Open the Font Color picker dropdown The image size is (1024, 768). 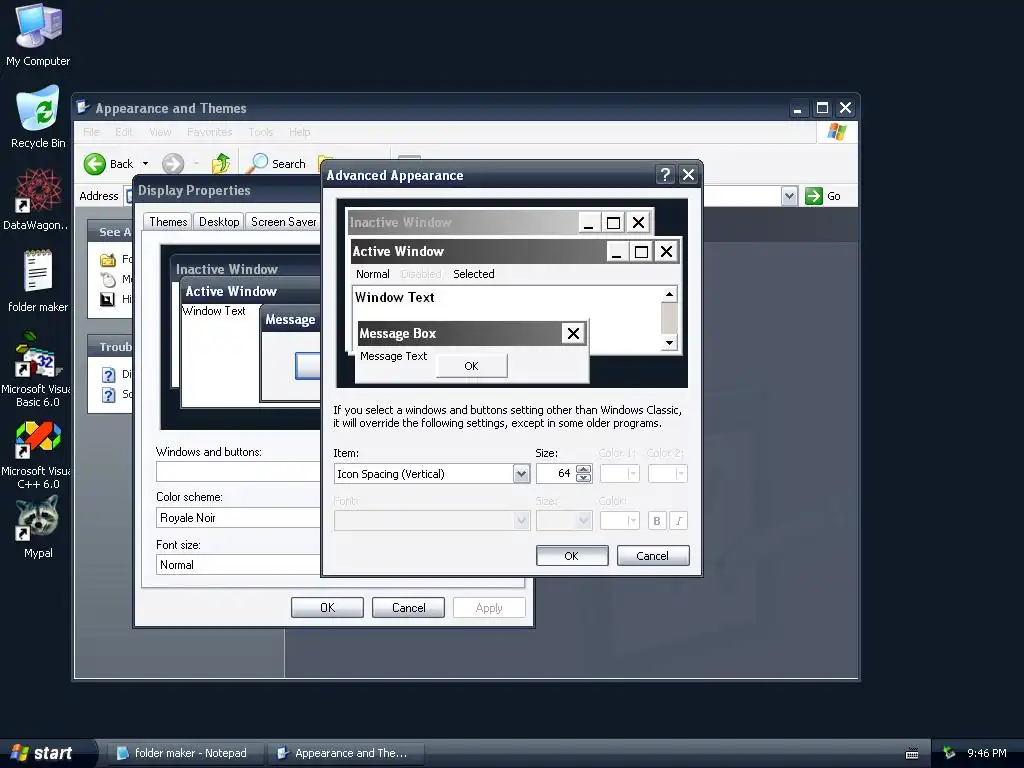620,520
